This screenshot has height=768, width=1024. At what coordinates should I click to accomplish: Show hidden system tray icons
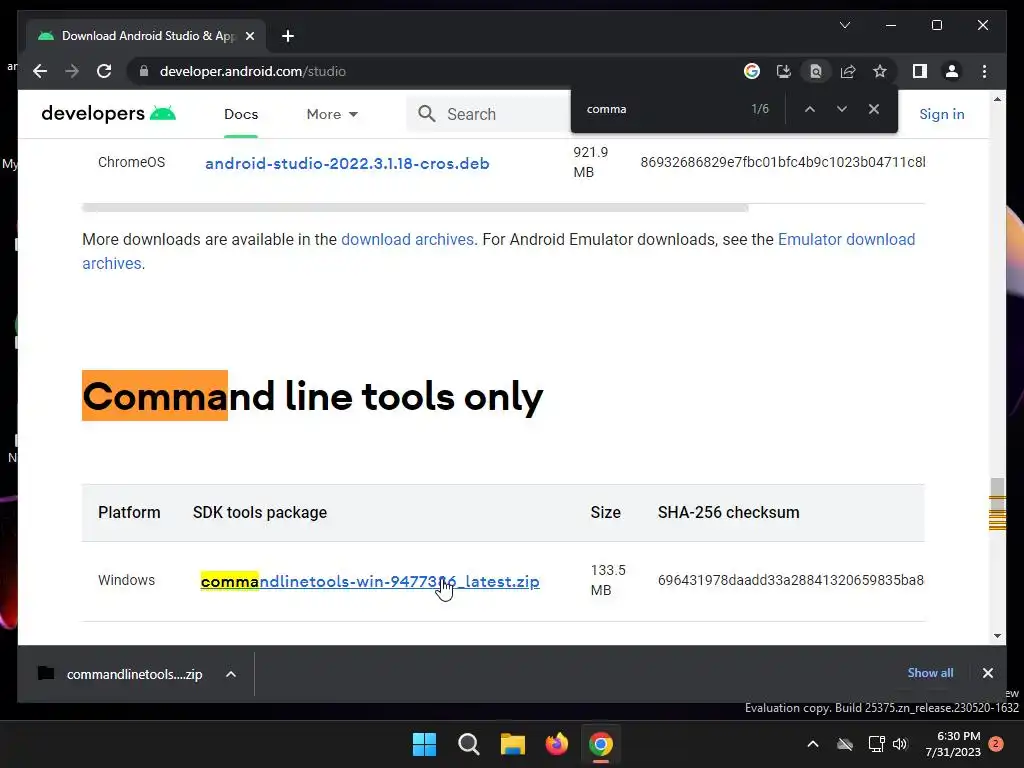(x=812, y=744)
